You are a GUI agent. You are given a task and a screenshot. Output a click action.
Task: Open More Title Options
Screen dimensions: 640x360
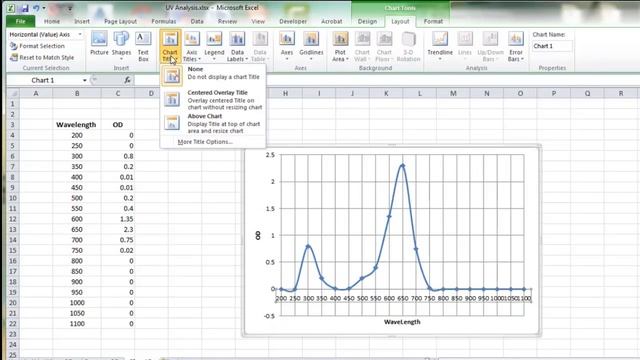click(205, 142)
